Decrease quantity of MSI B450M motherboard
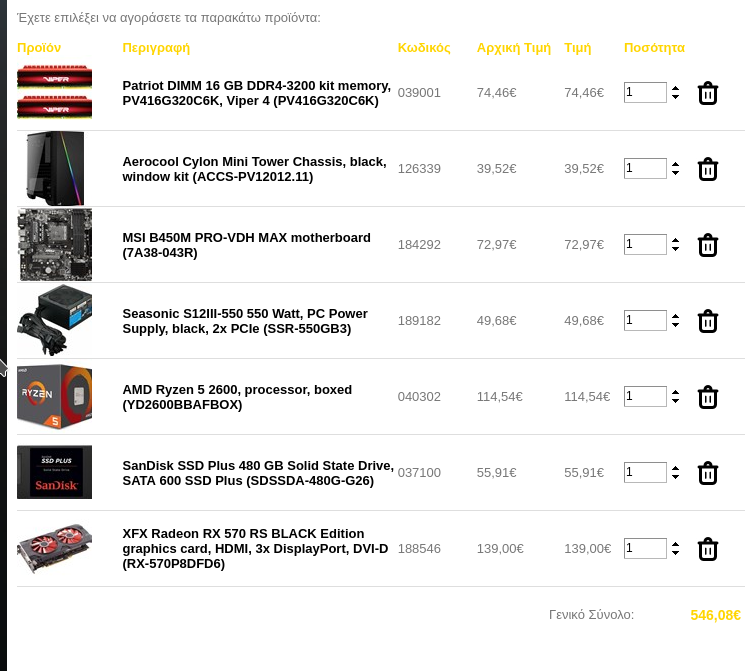 click(x=675, y=249)
